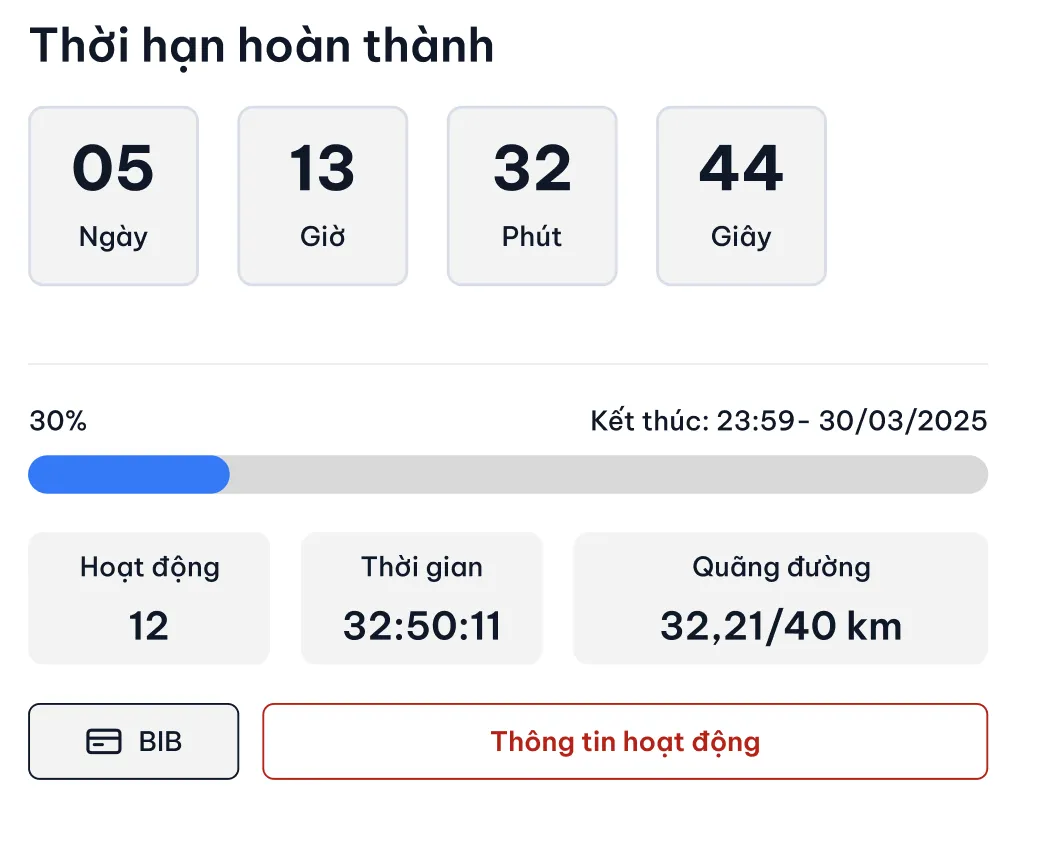Click the blue progress bar fill
1050x850 pixels.
point(129,474)
